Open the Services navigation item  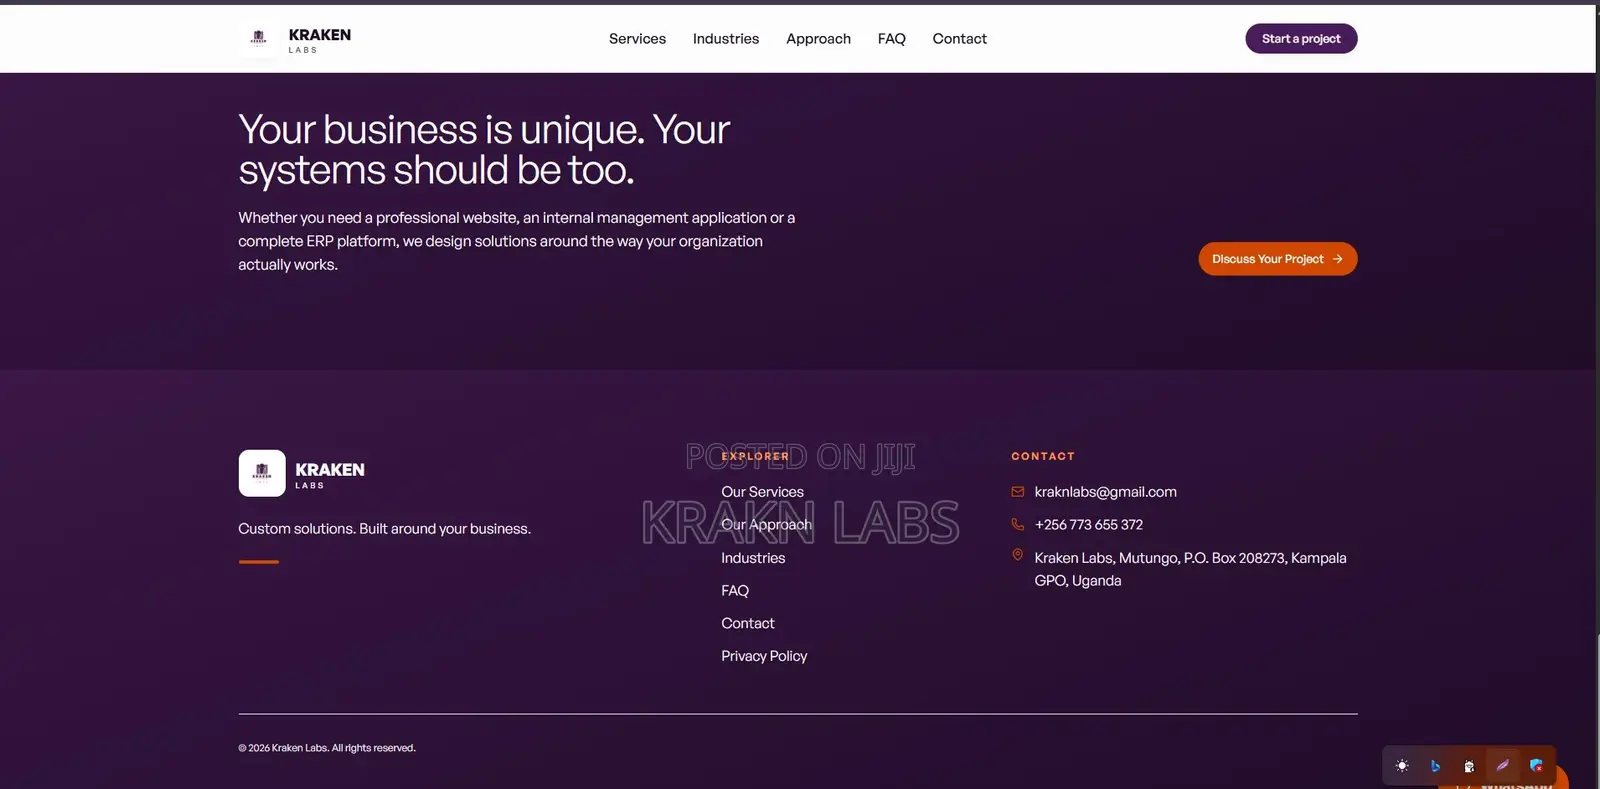click(x=637, y=39)
